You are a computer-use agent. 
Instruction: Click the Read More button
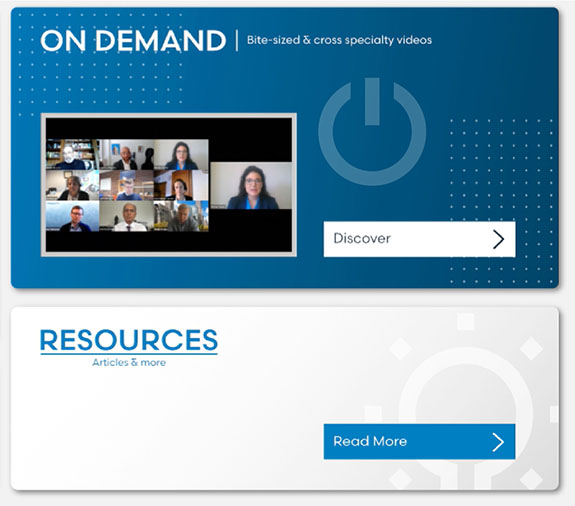419,441
